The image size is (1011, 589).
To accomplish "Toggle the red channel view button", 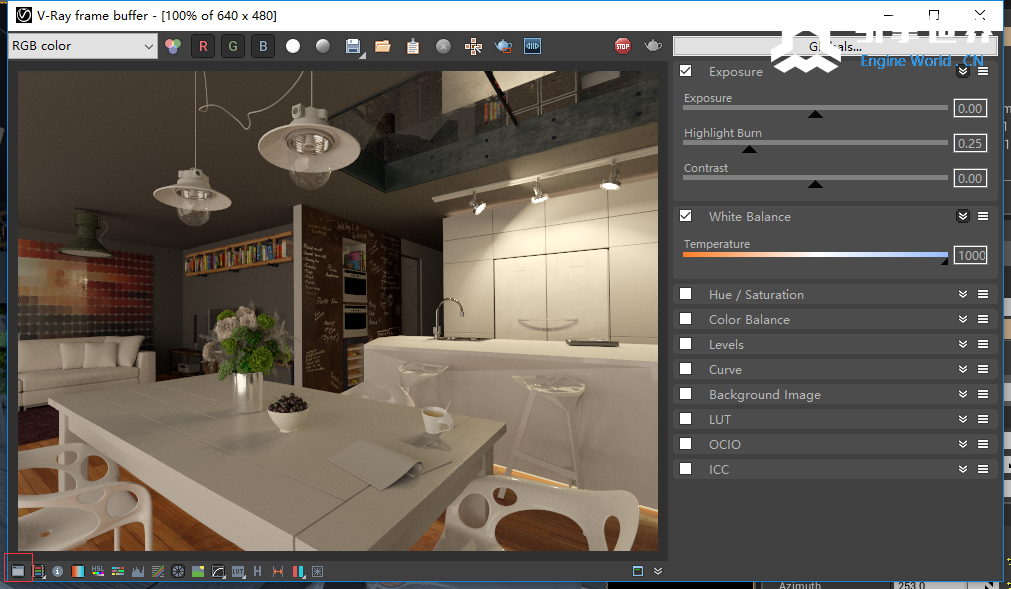I will coord(204,46).
